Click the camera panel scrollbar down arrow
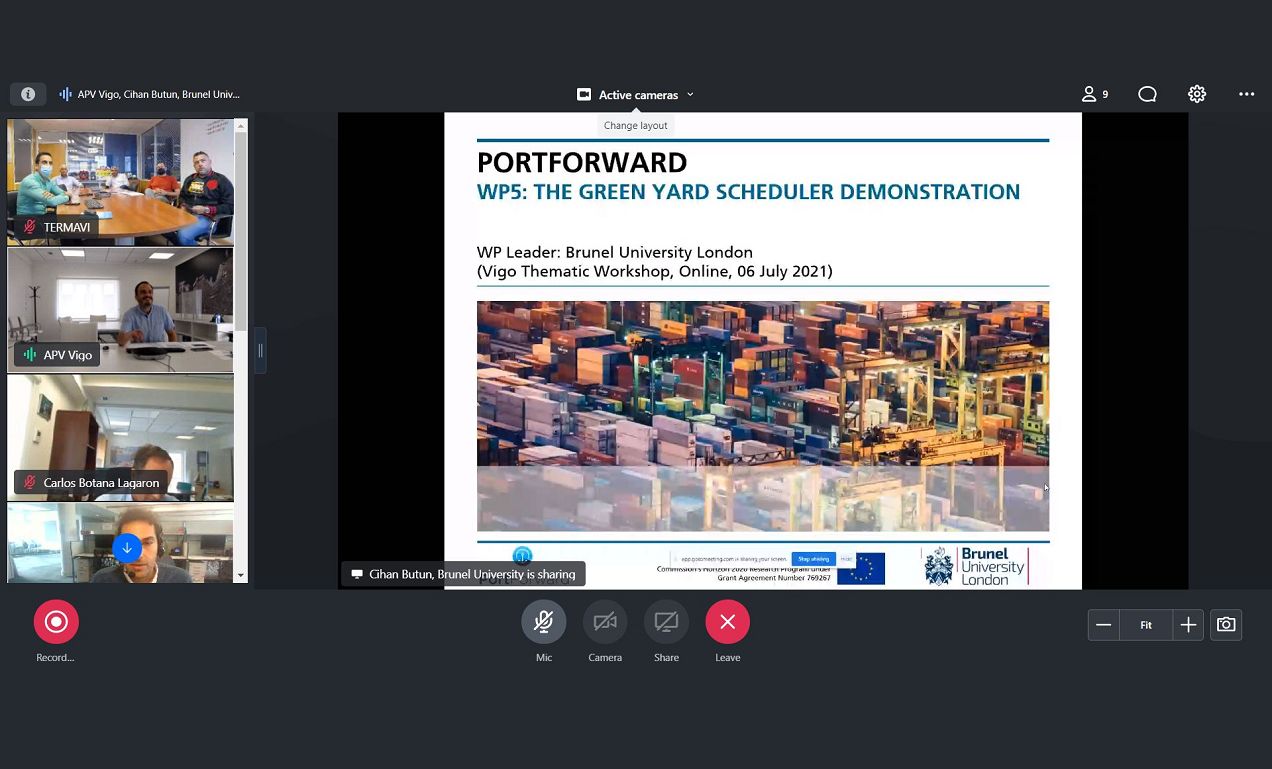1272x769 pixels. 240,576
